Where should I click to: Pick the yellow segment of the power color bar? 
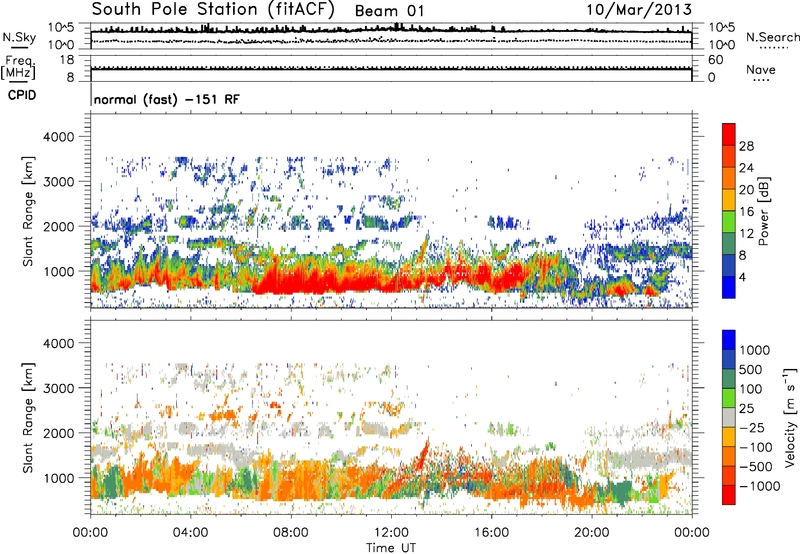tap(729, 200)
